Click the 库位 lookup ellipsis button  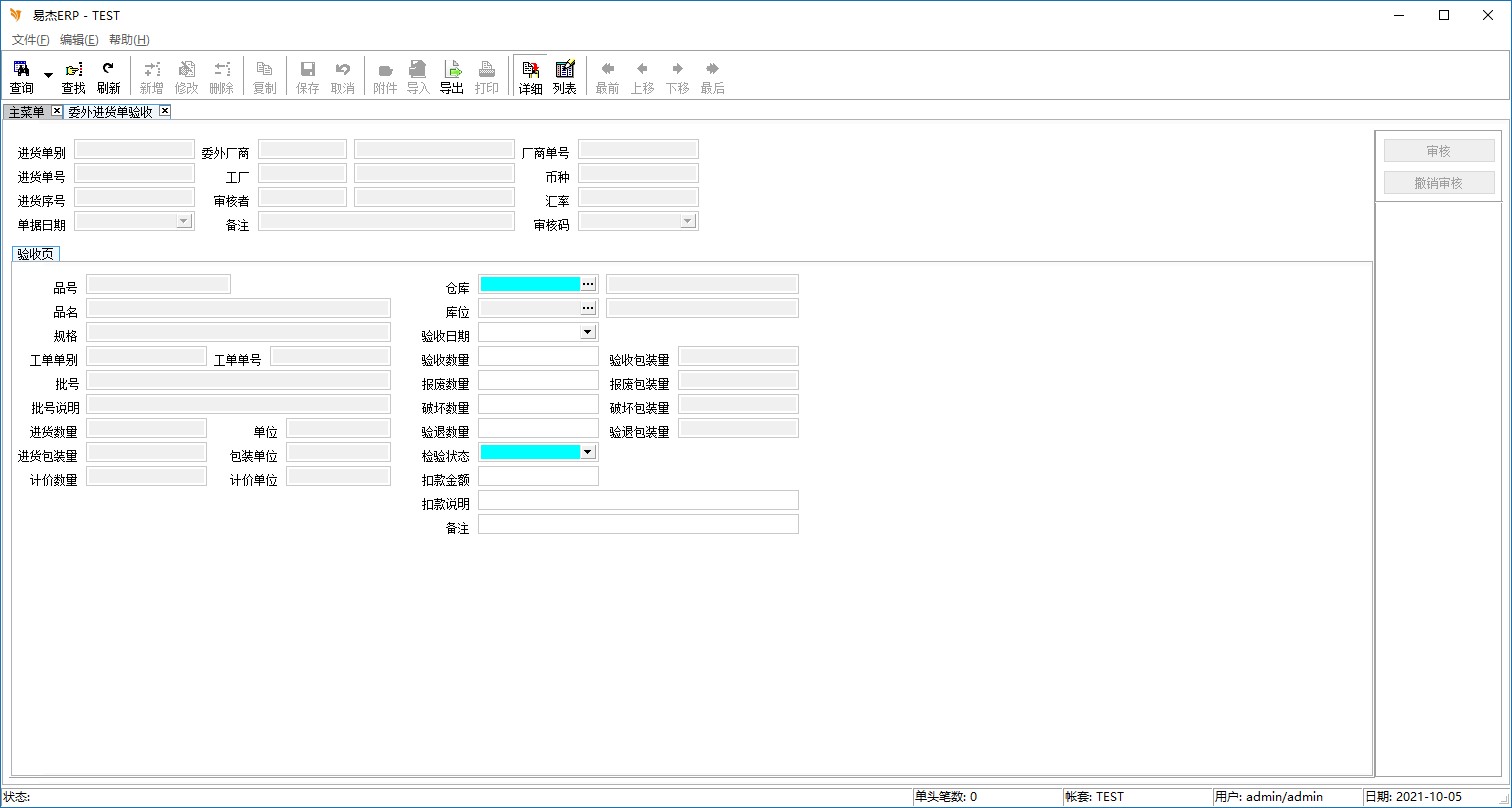(588, 308)
